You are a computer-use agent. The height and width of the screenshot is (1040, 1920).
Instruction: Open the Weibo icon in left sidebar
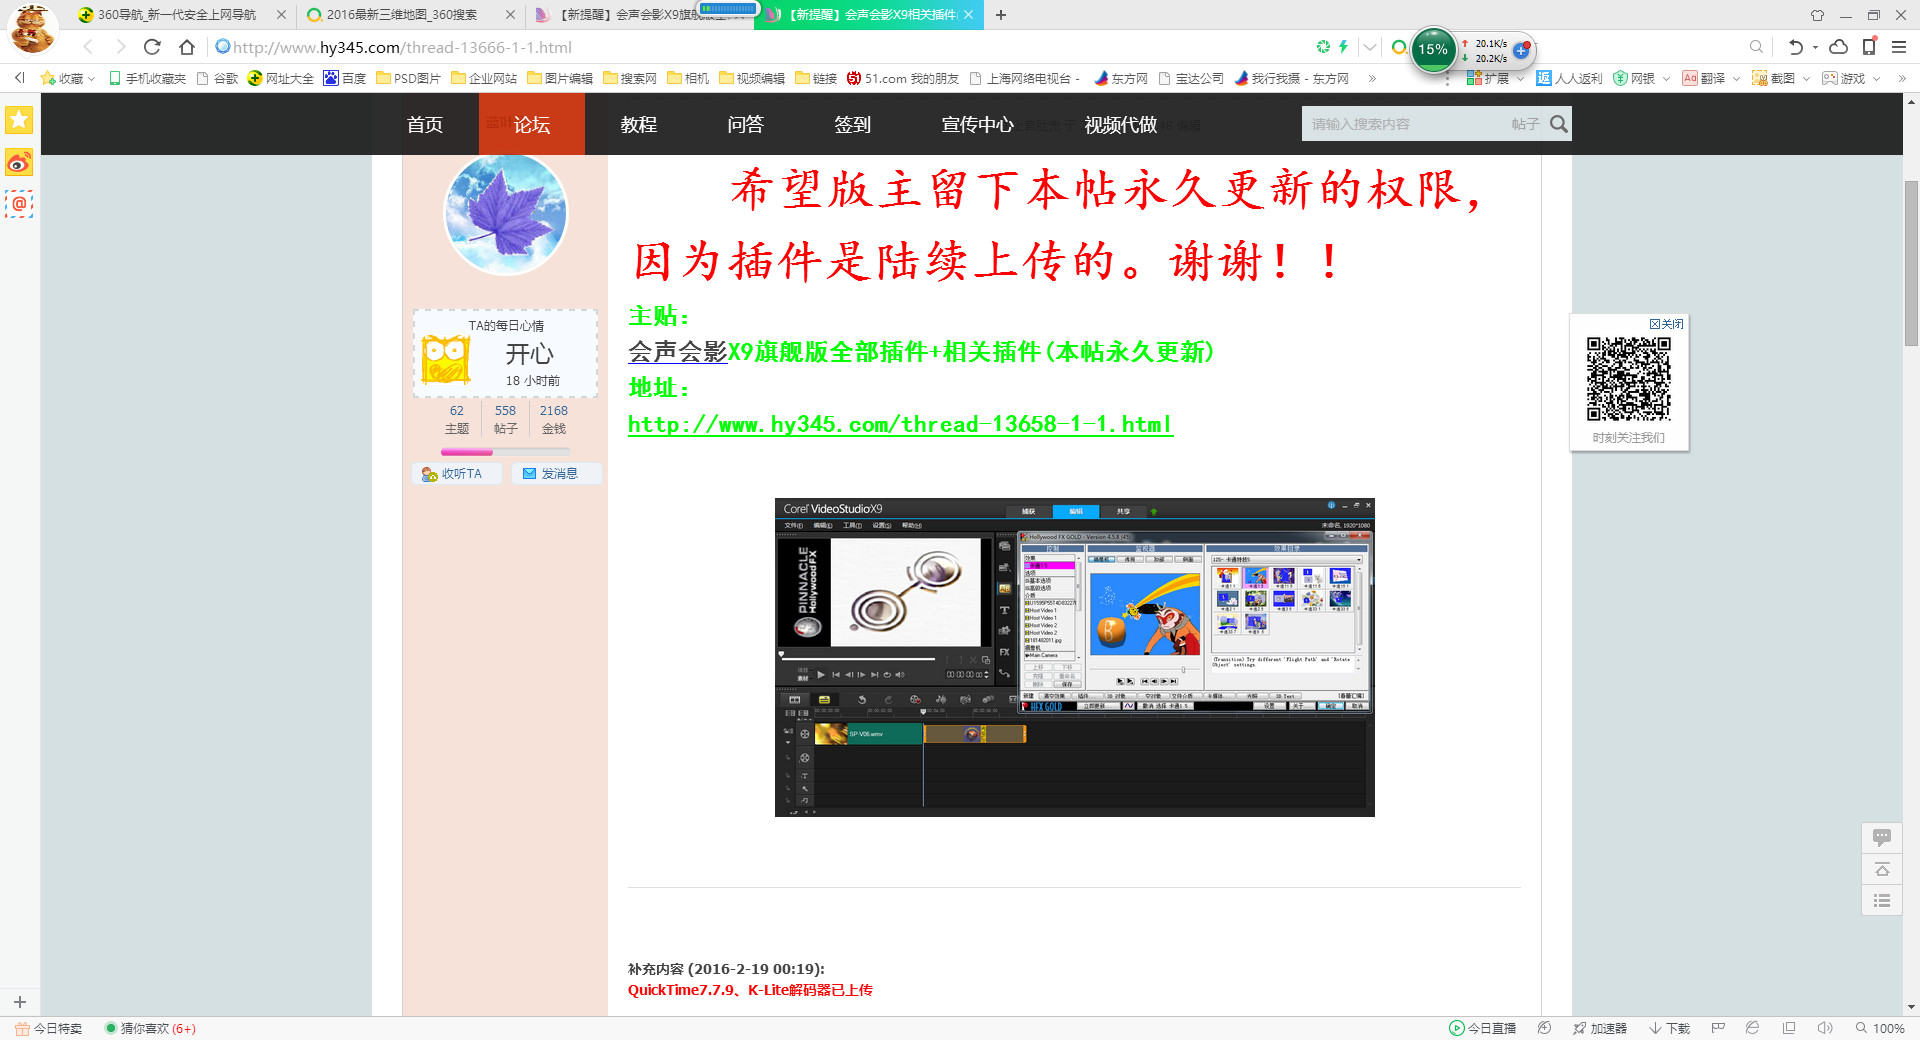click(19, 162)
